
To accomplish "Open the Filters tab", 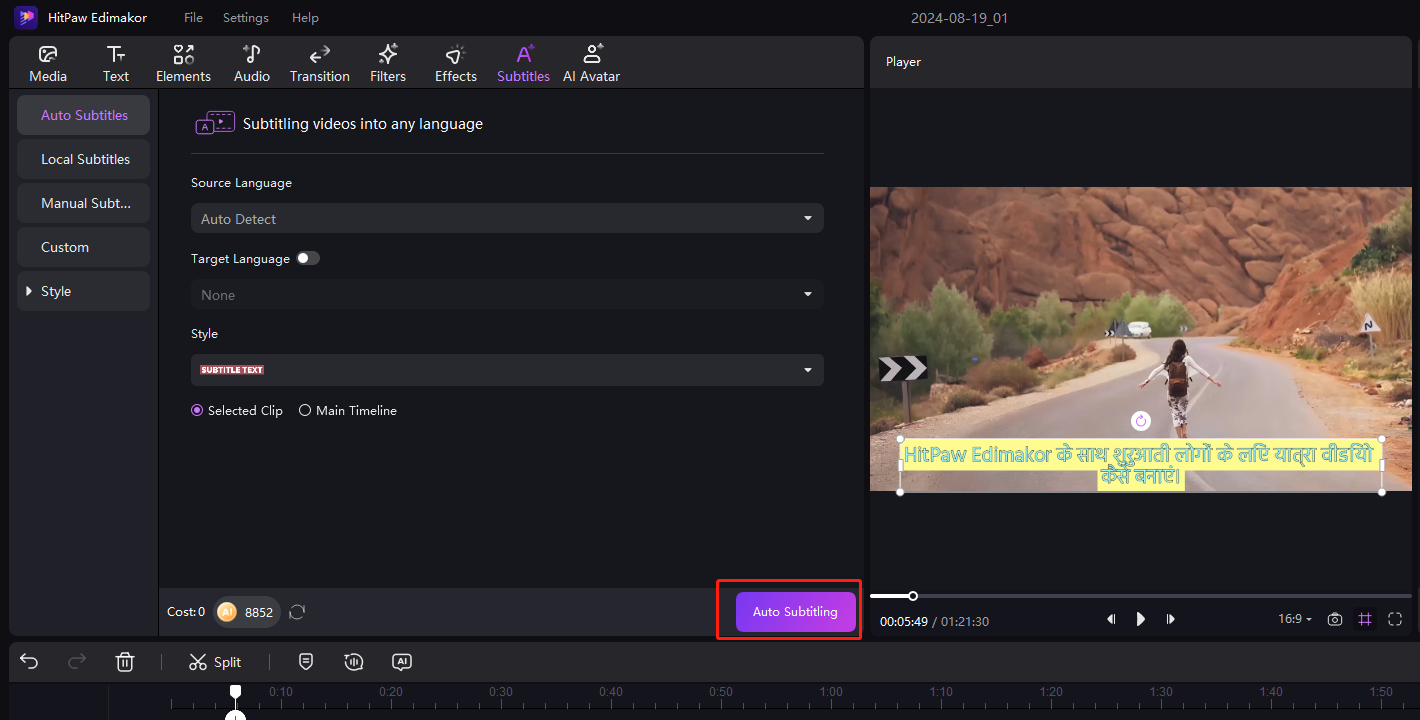I will (x=388, y=64).
